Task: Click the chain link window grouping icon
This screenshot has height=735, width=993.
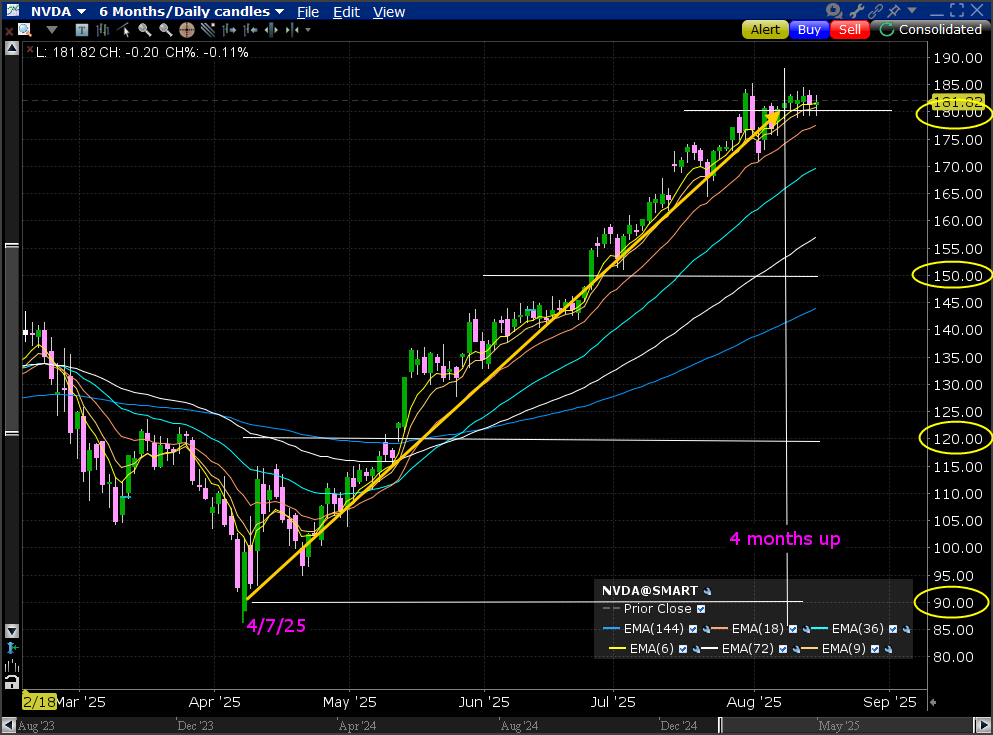Action: coord(876,11)
